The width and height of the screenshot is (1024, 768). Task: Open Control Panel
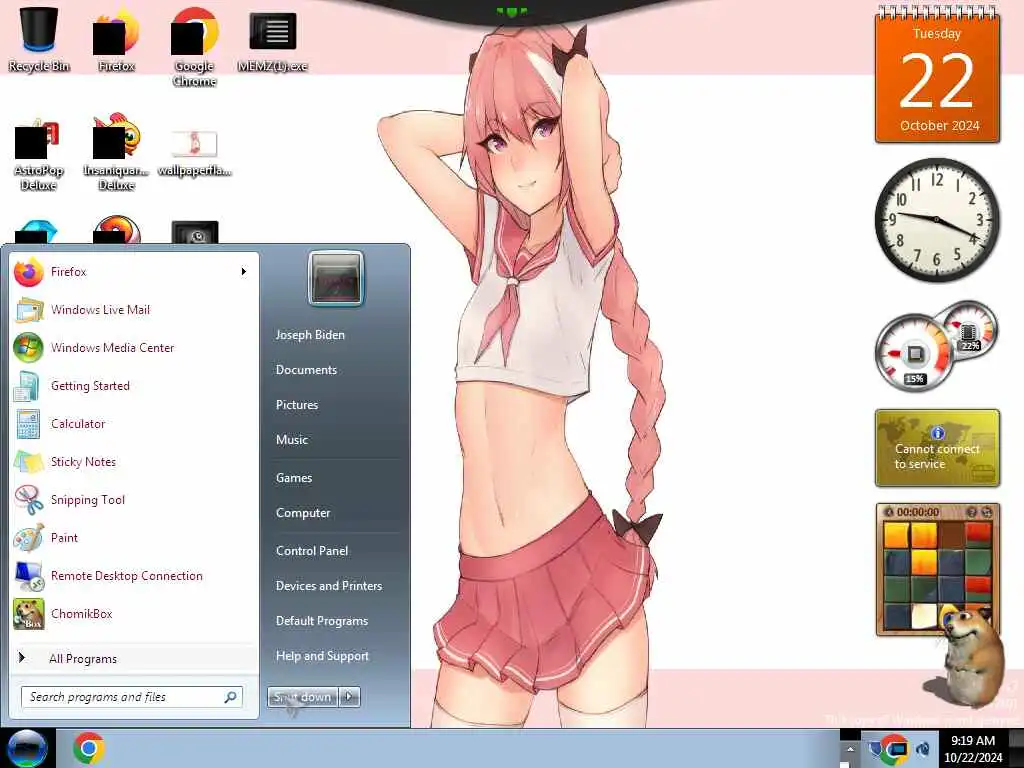coord(312,551)
